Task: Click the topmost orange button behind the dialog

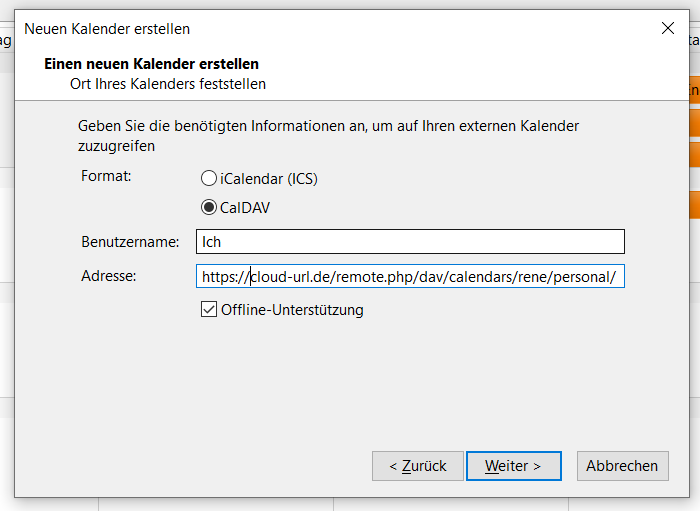Action: (692, 90)
